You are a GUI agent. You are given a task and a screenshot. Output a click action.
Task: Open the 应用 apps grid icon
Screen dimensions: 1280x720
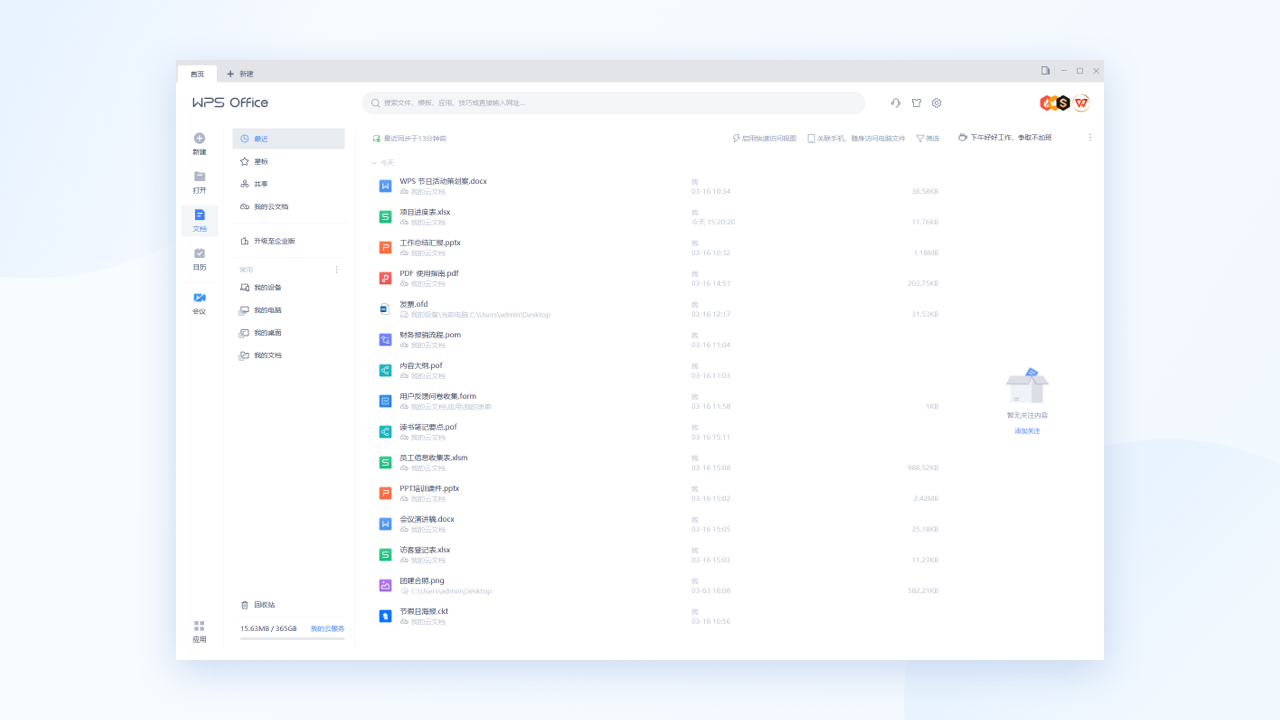click(199, 625)
